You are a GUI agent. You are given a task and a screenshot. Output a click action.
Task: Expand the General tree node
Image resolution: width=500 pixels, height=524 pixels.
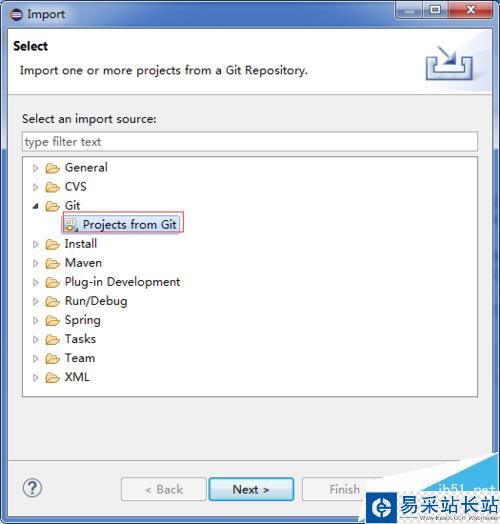tap(35, 168)
